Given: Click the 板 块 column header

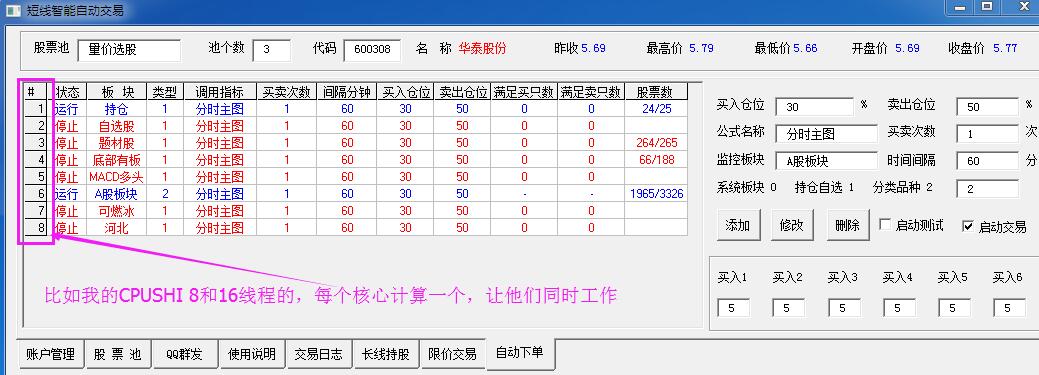Looking at the screenshot, I should (116, 92).
